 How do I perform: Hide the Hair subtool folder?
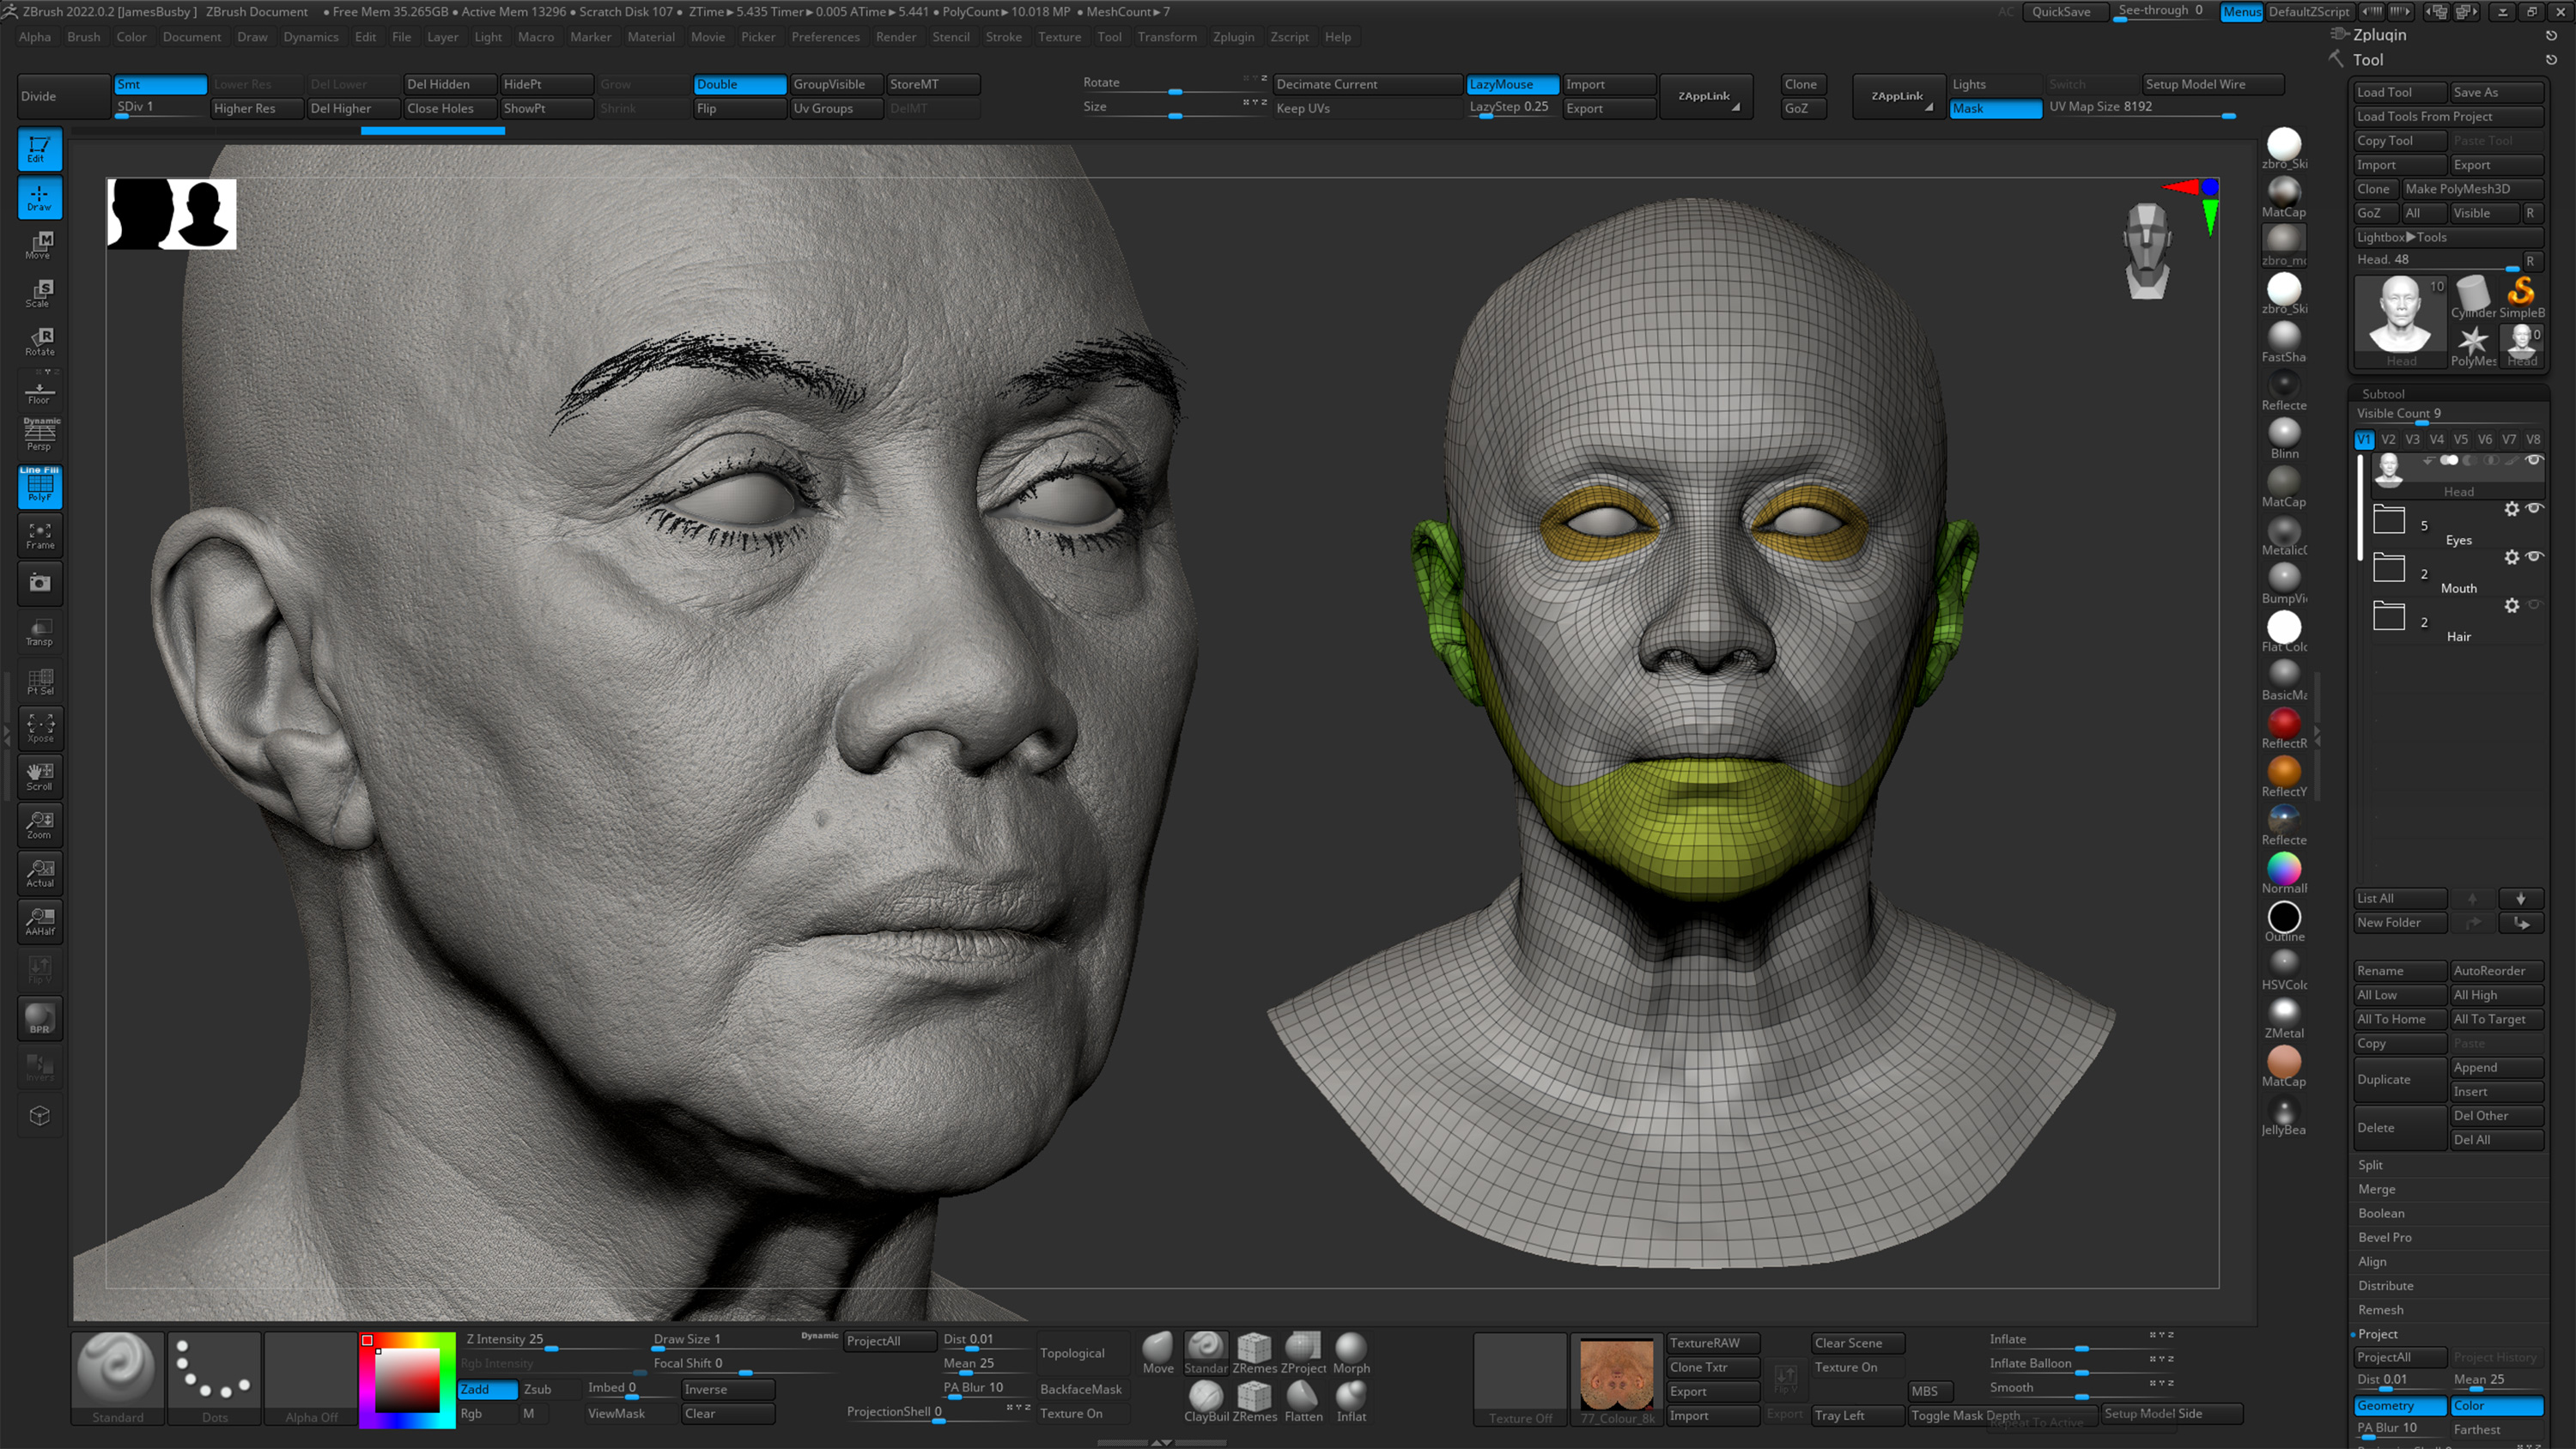(2536, 604)
